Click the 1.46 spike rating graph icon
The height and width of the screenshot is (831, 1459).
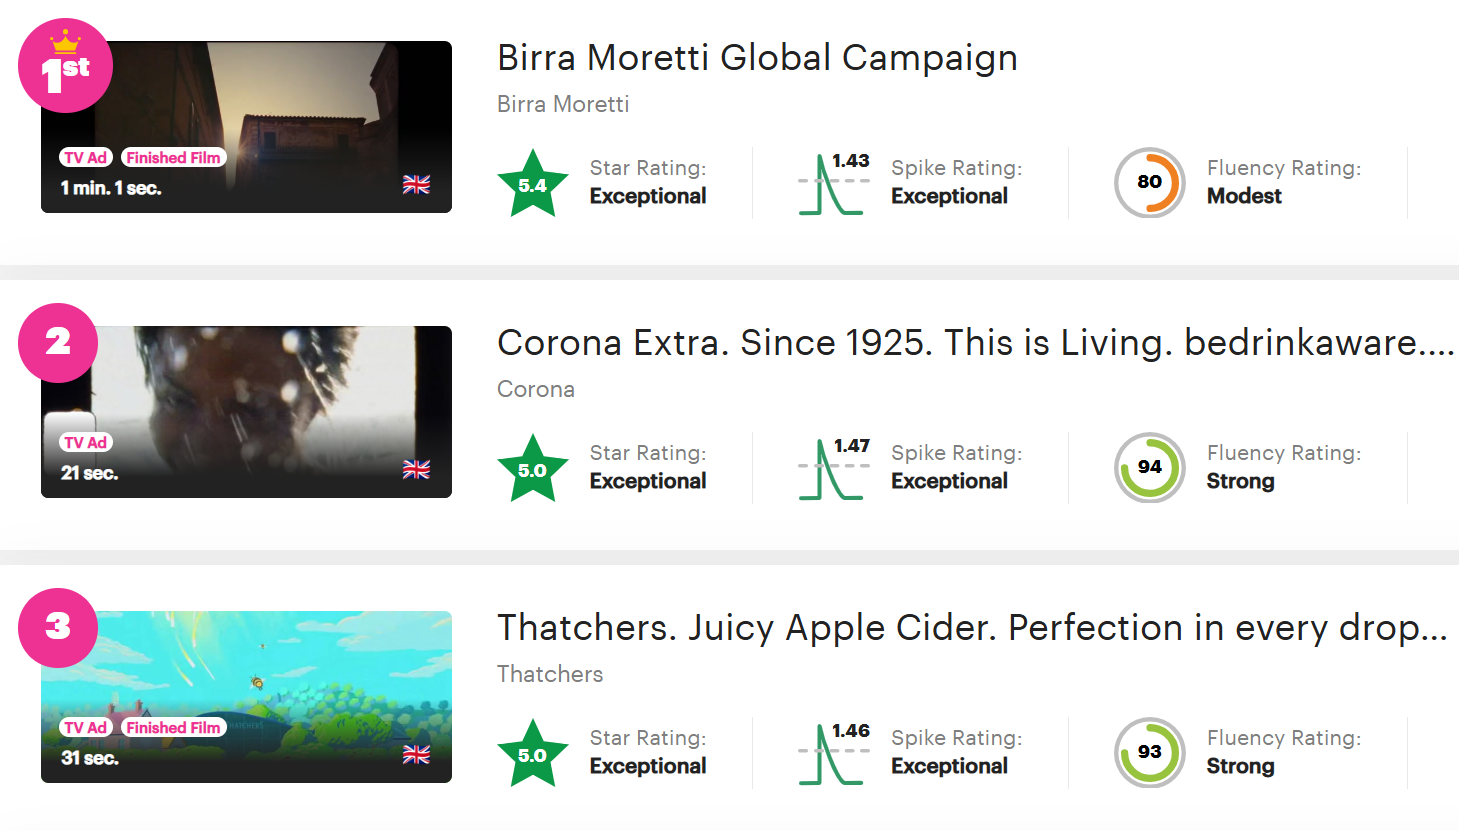coord(834,753)
